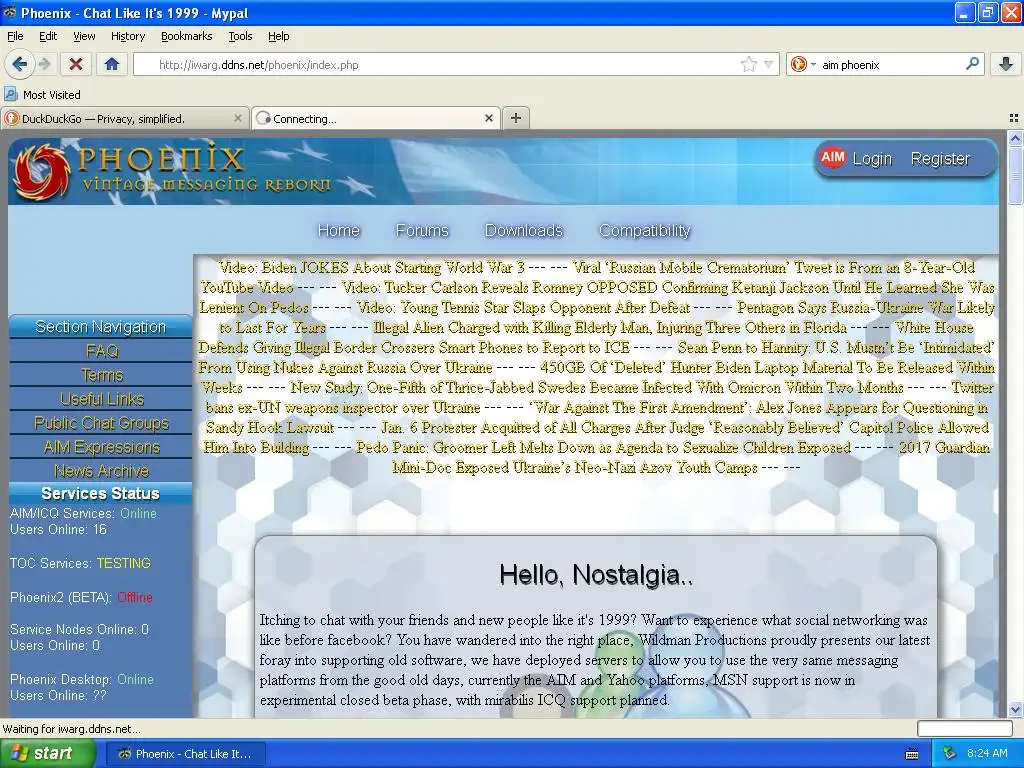
Task: Open the Compatibility nav link
Action: point(645,231)
